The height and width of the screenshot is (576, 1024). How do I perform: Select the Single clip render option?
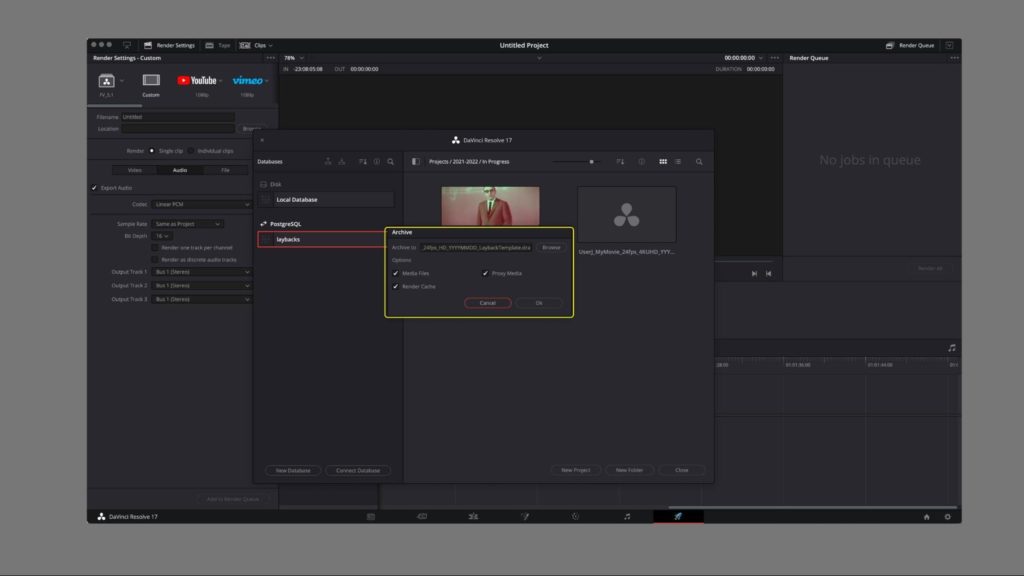coord(152,151)
